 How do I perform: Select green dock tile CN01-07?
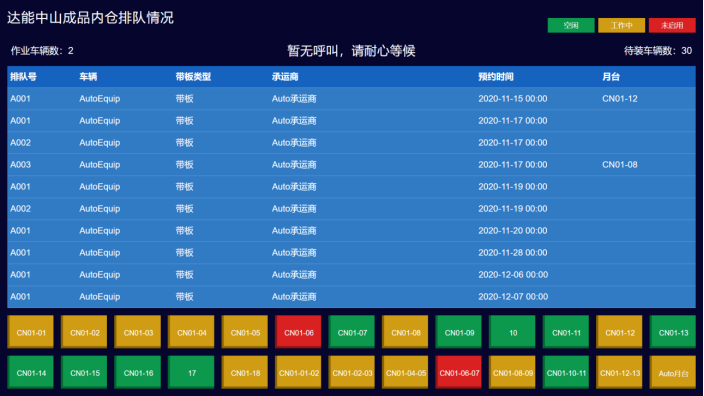[x=352, y=332]
